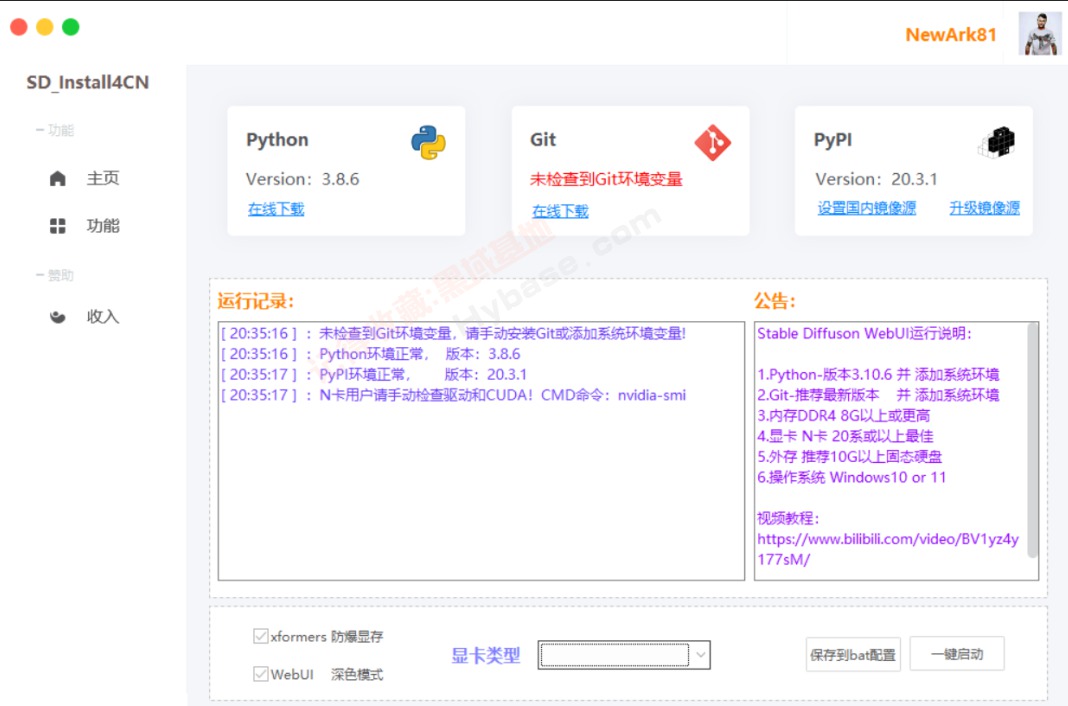
Task: Toggle the xformers 防爆显存 checkbox
Action: [260, 637]
